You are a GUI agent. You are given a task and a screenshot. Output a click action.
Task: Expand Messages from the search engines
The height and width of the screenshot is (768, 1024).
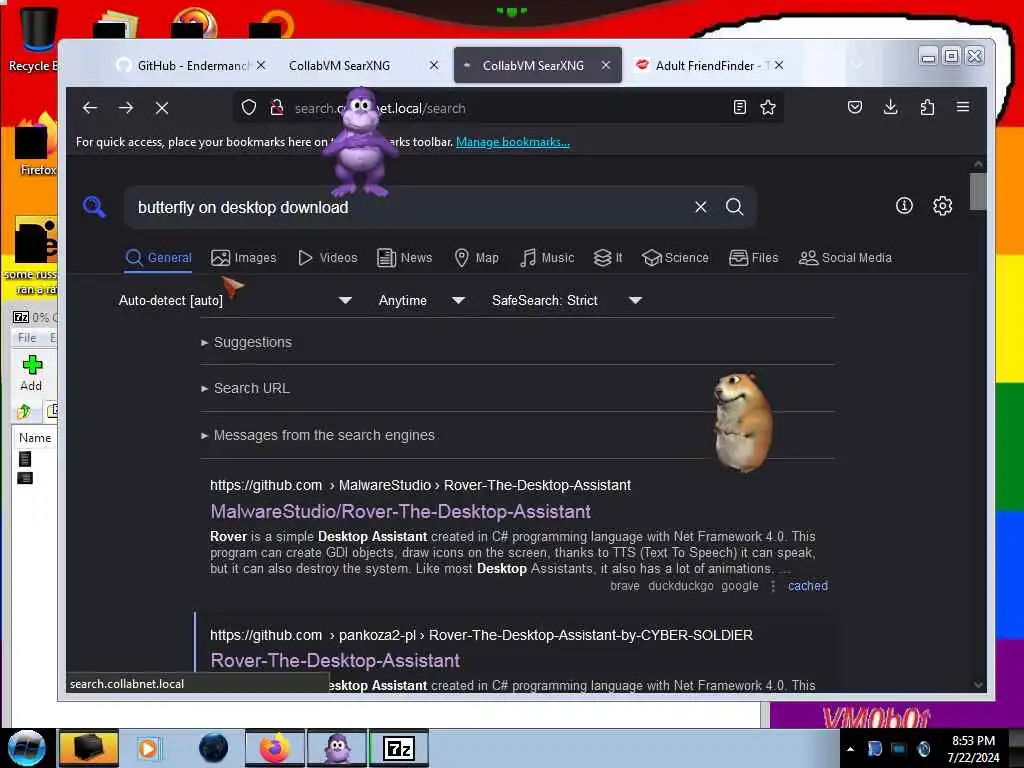(x=318, y=435)
